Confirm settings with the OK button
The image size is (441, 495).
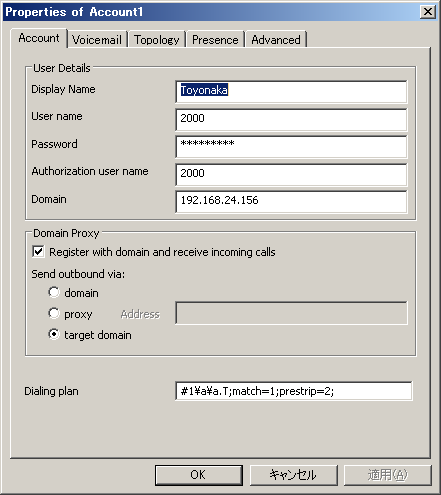click(x=199, y=475)
